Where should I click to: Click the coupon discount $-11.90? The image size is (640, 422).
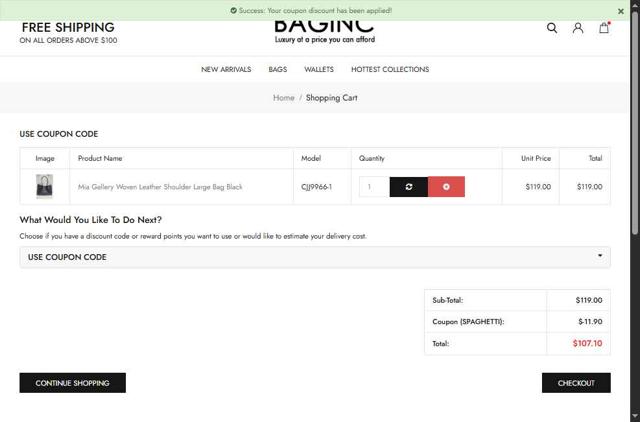pos(590,322)
